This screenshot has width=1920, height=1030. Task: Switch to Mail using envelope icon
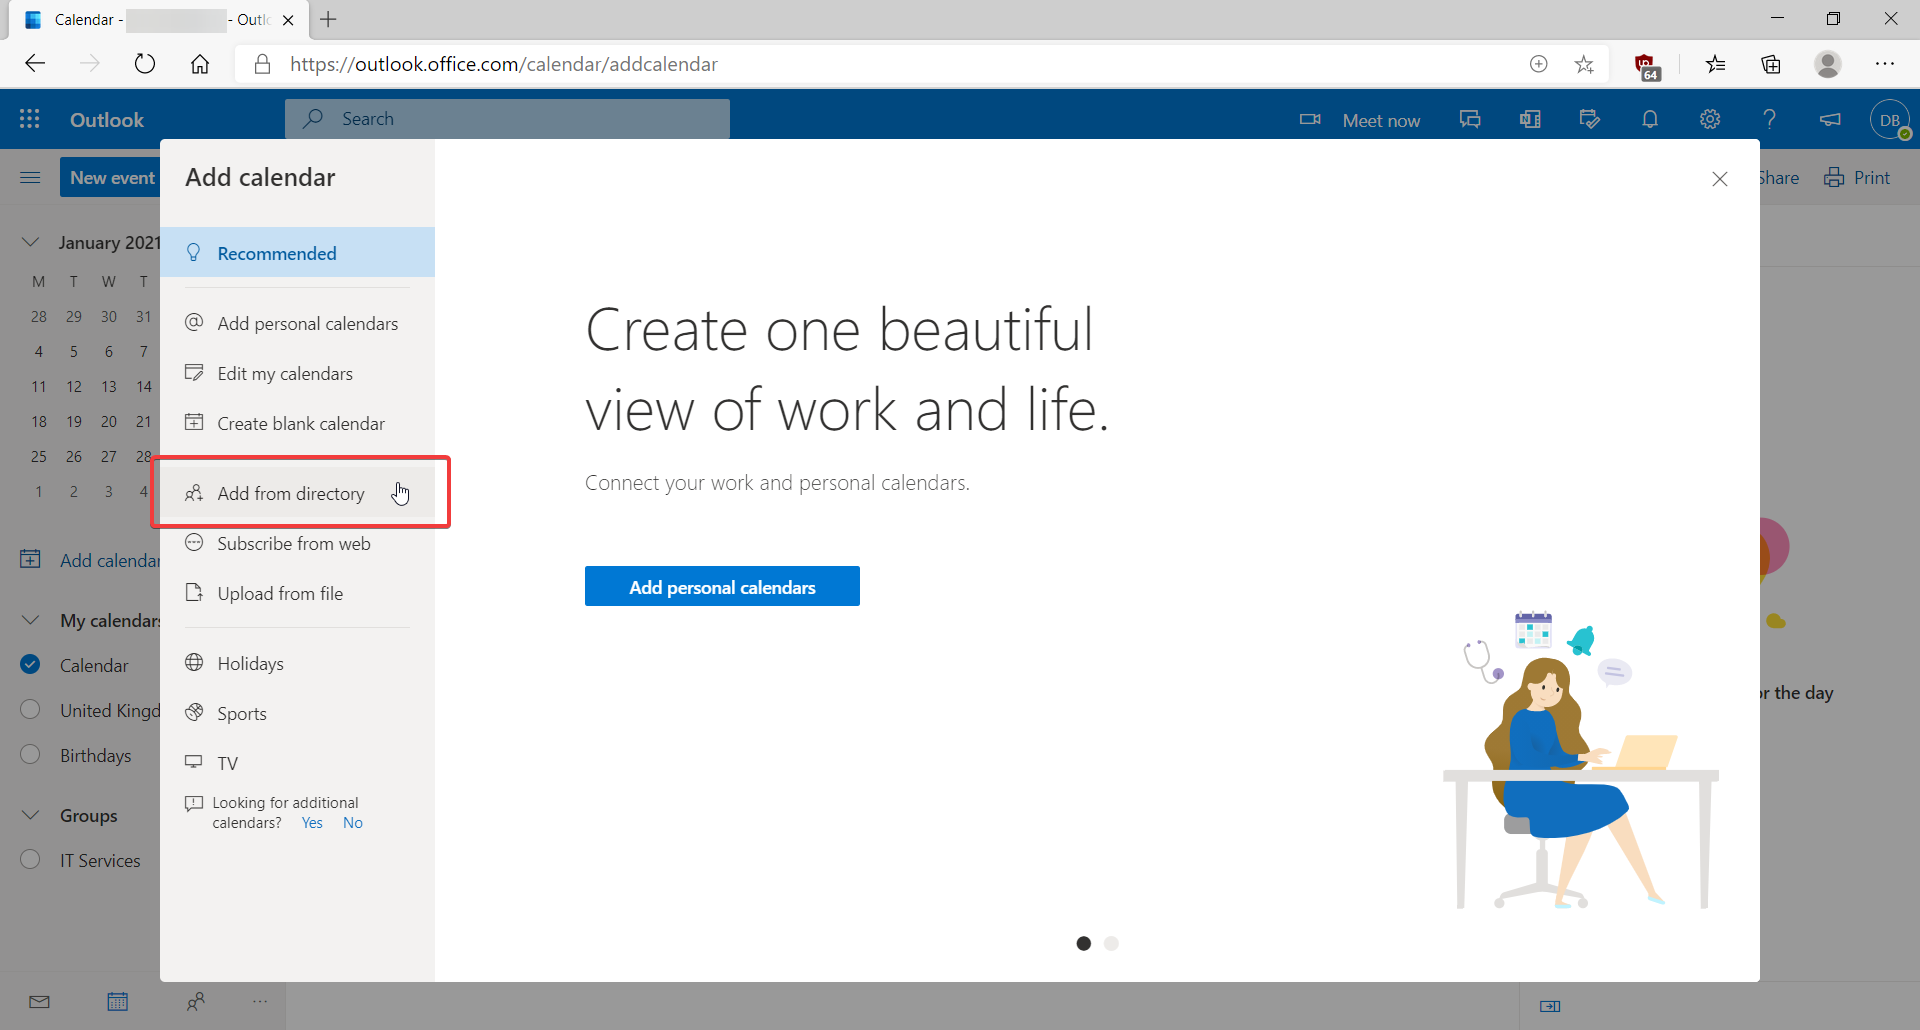[x=40, y=1001]
